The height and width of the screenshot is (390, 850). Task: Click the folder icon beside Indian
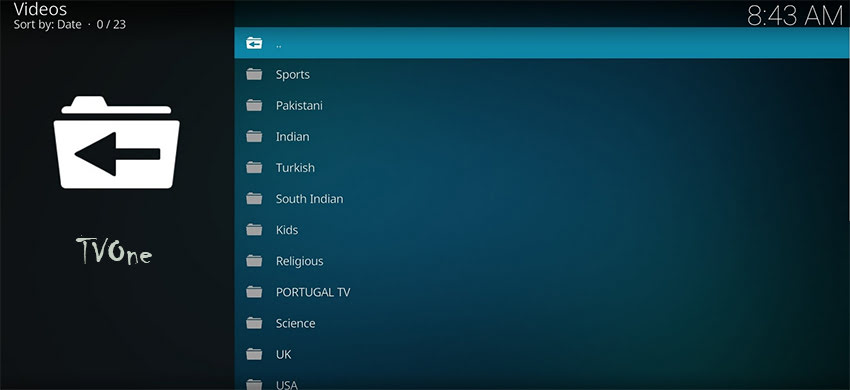tap(254, 137)
